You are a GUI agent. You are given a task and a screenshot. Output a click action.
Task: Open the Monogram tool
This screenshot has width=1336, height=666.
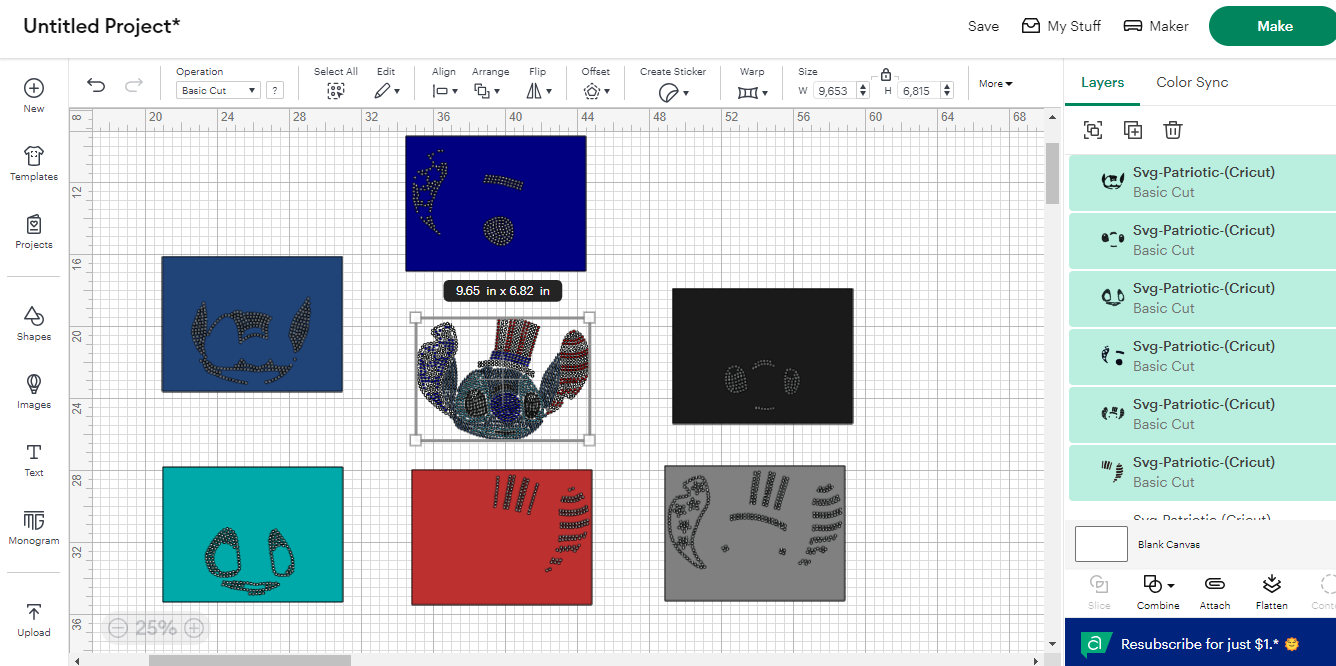click(34, 528)
